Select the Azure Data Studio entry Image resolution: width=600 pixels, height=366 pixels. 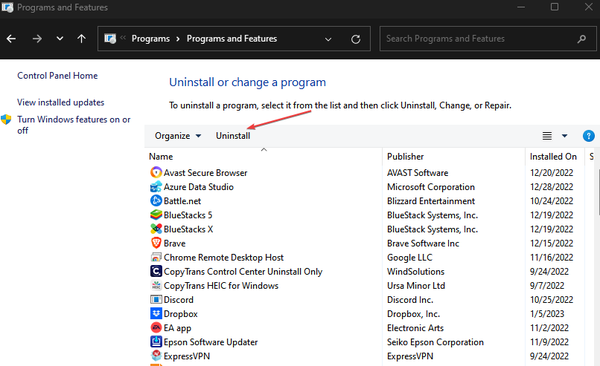(x=199, y=187)
